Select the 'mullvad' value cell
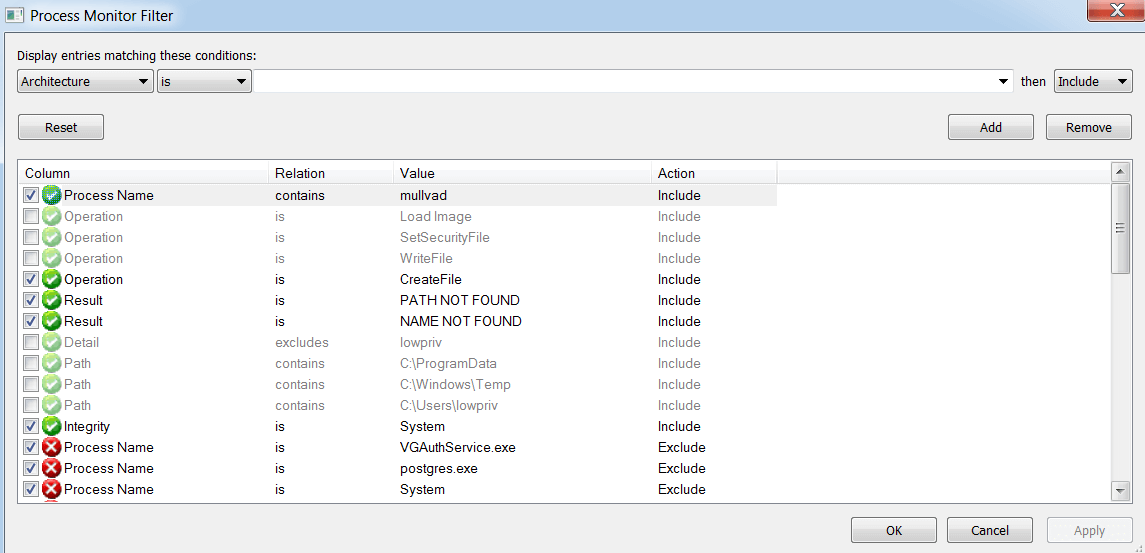 [423, 195]
